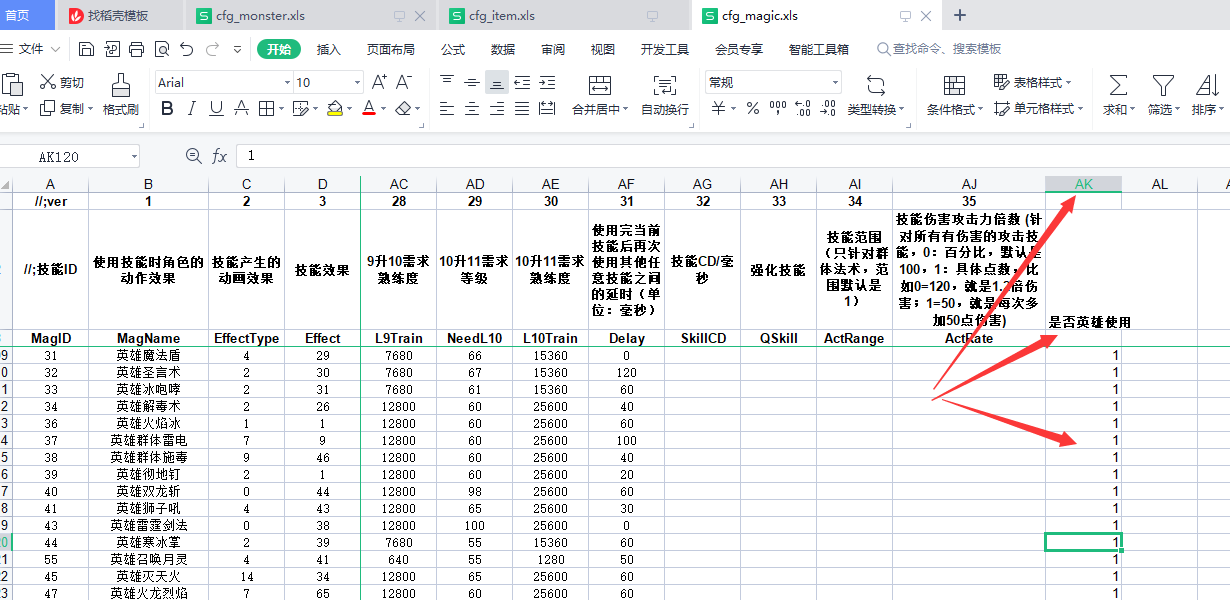The height and width of the screenshot is (600, 1230).
Task: Expand the number format dropdown (常规)
Action: tap(835, 83)
